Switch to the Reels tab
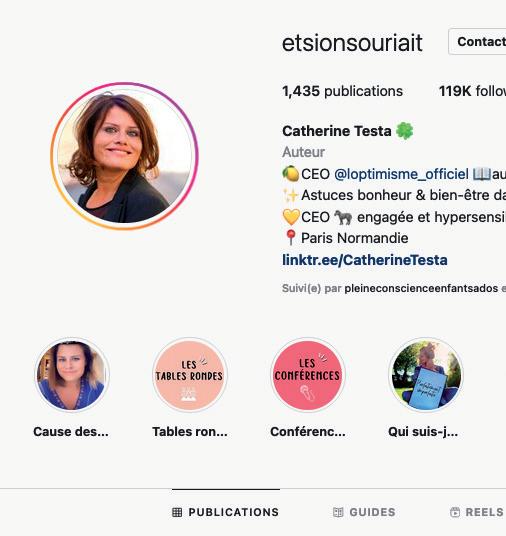The image size is (506, 536). coord(477,512)
